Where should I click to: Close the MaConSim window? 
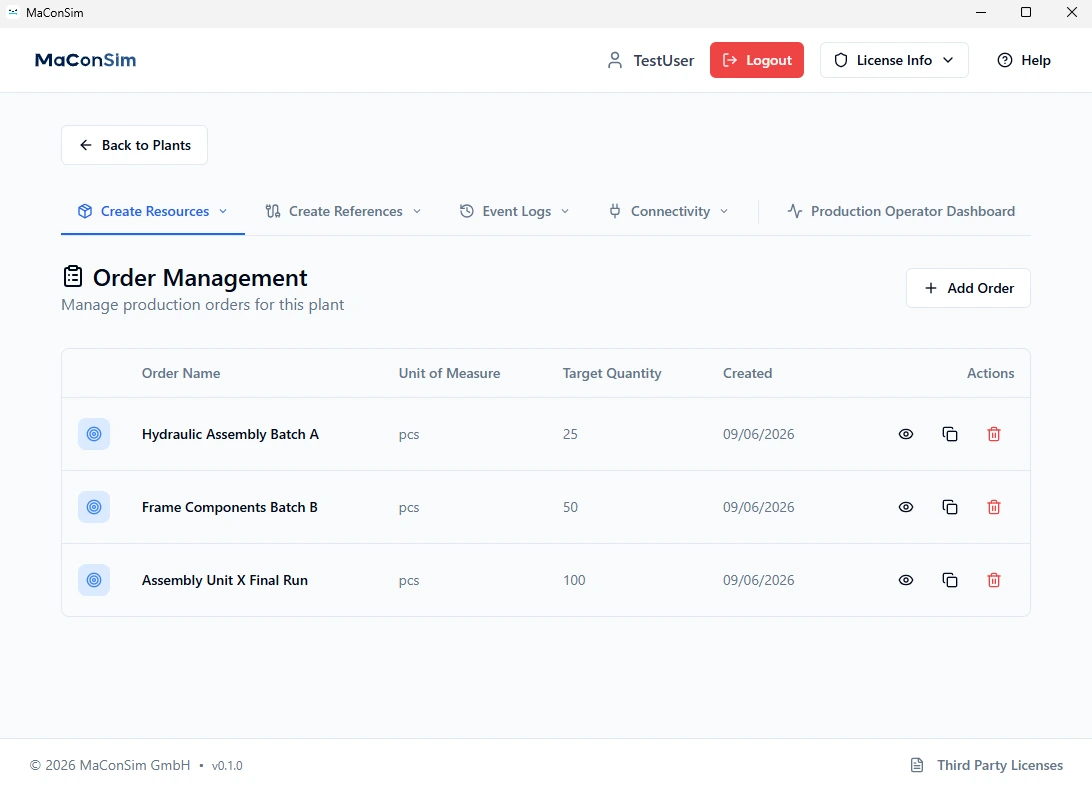click(x=1071, y=13)
